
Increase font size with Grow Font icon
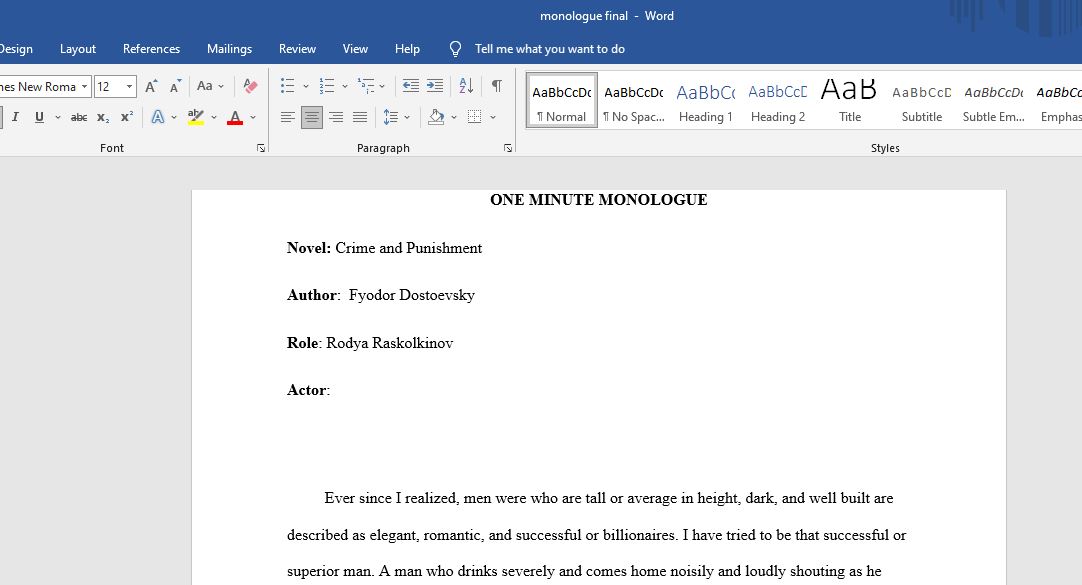(x=151, y=86)
